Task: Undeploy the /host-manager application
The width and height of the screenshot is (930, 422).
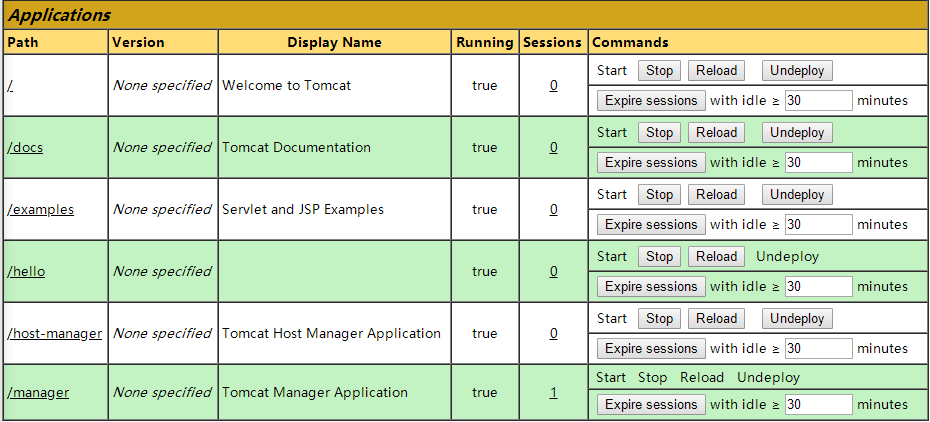Action: [x=797, y=319]
